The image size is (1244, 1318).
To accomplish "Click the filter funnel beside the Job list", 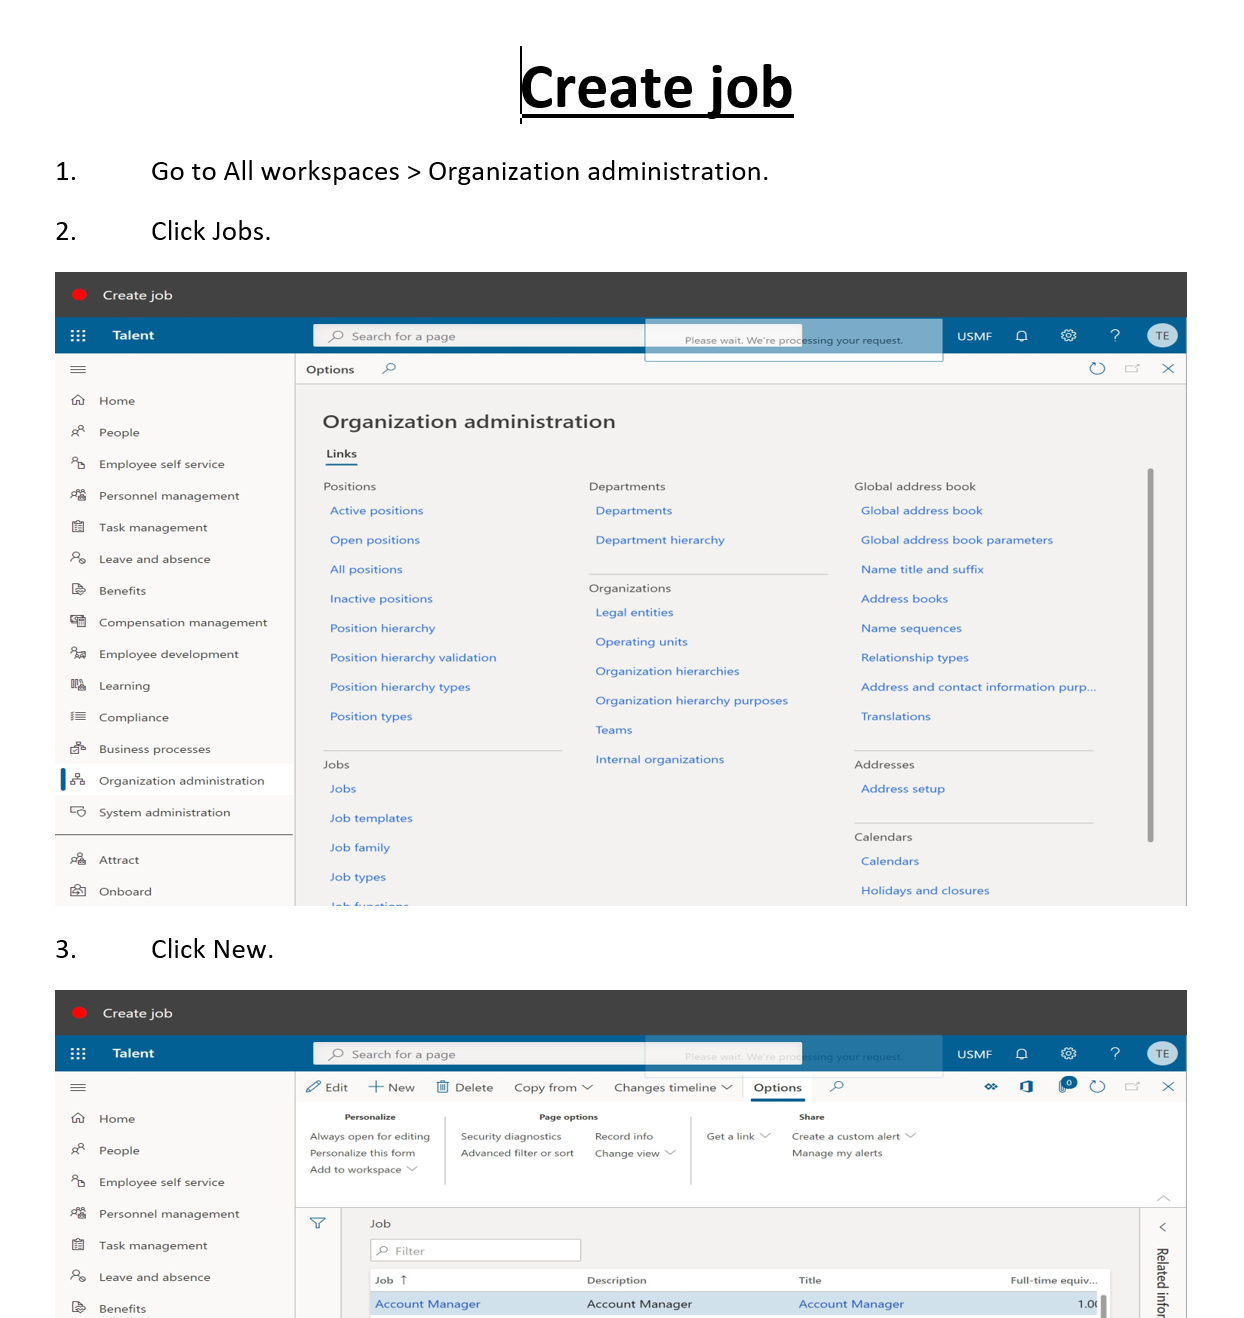I will [318, 1223].
